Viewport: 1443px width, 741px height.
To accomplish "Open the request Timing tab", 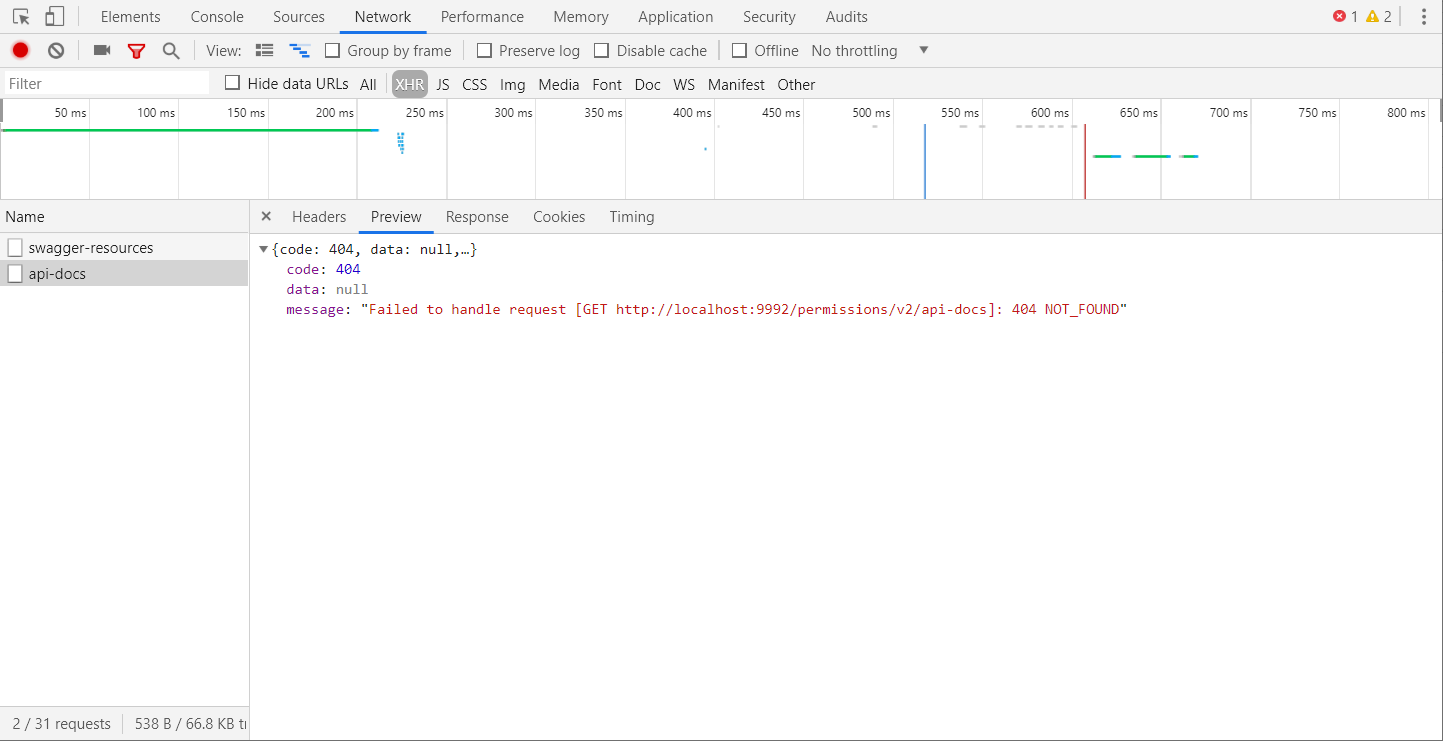I will pyautogui.click(x=632, y=217).
